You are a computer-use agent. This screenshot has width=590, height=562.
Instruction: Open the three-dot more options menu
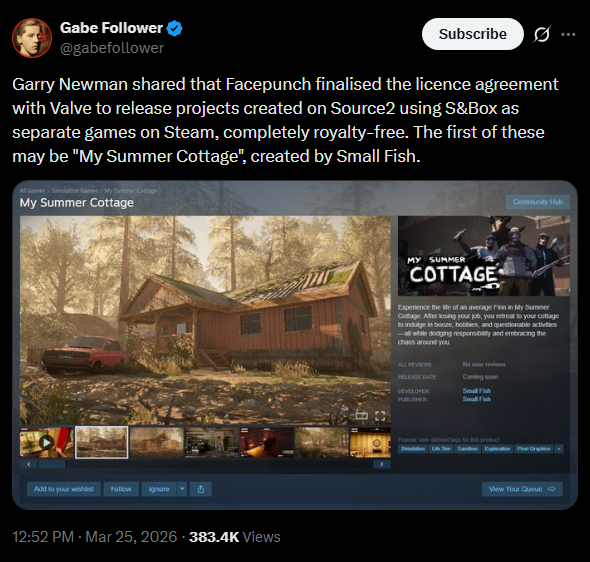(x=568, y=34)
